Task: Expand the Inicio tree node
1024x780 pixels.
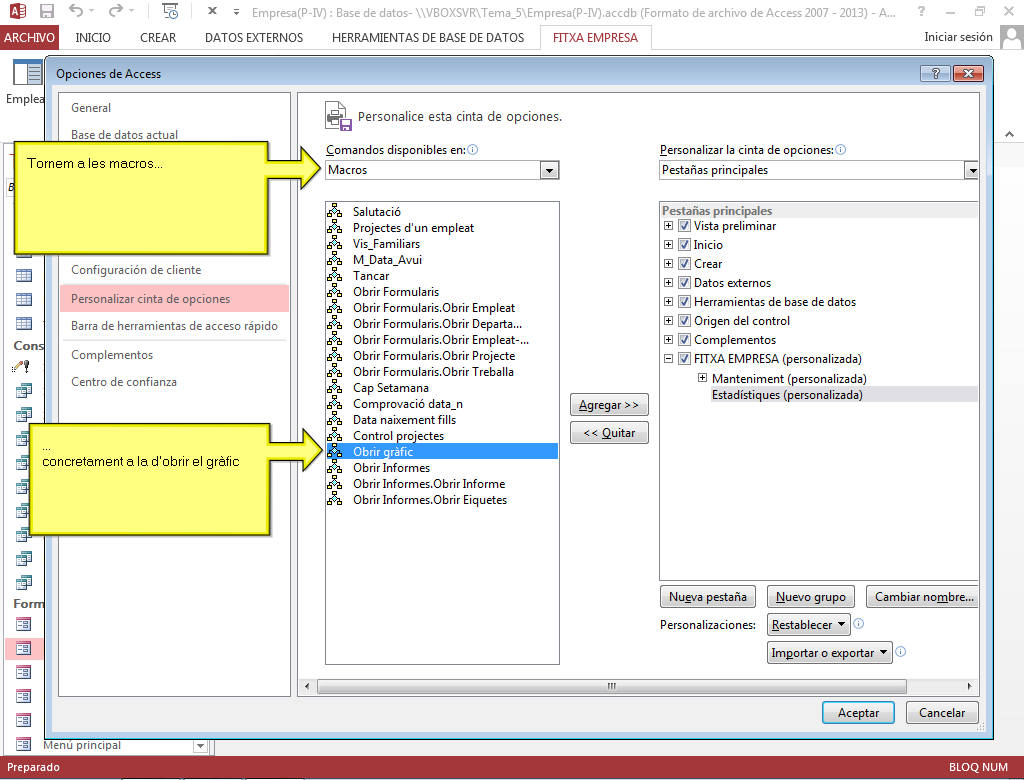Action: (668, 245)
